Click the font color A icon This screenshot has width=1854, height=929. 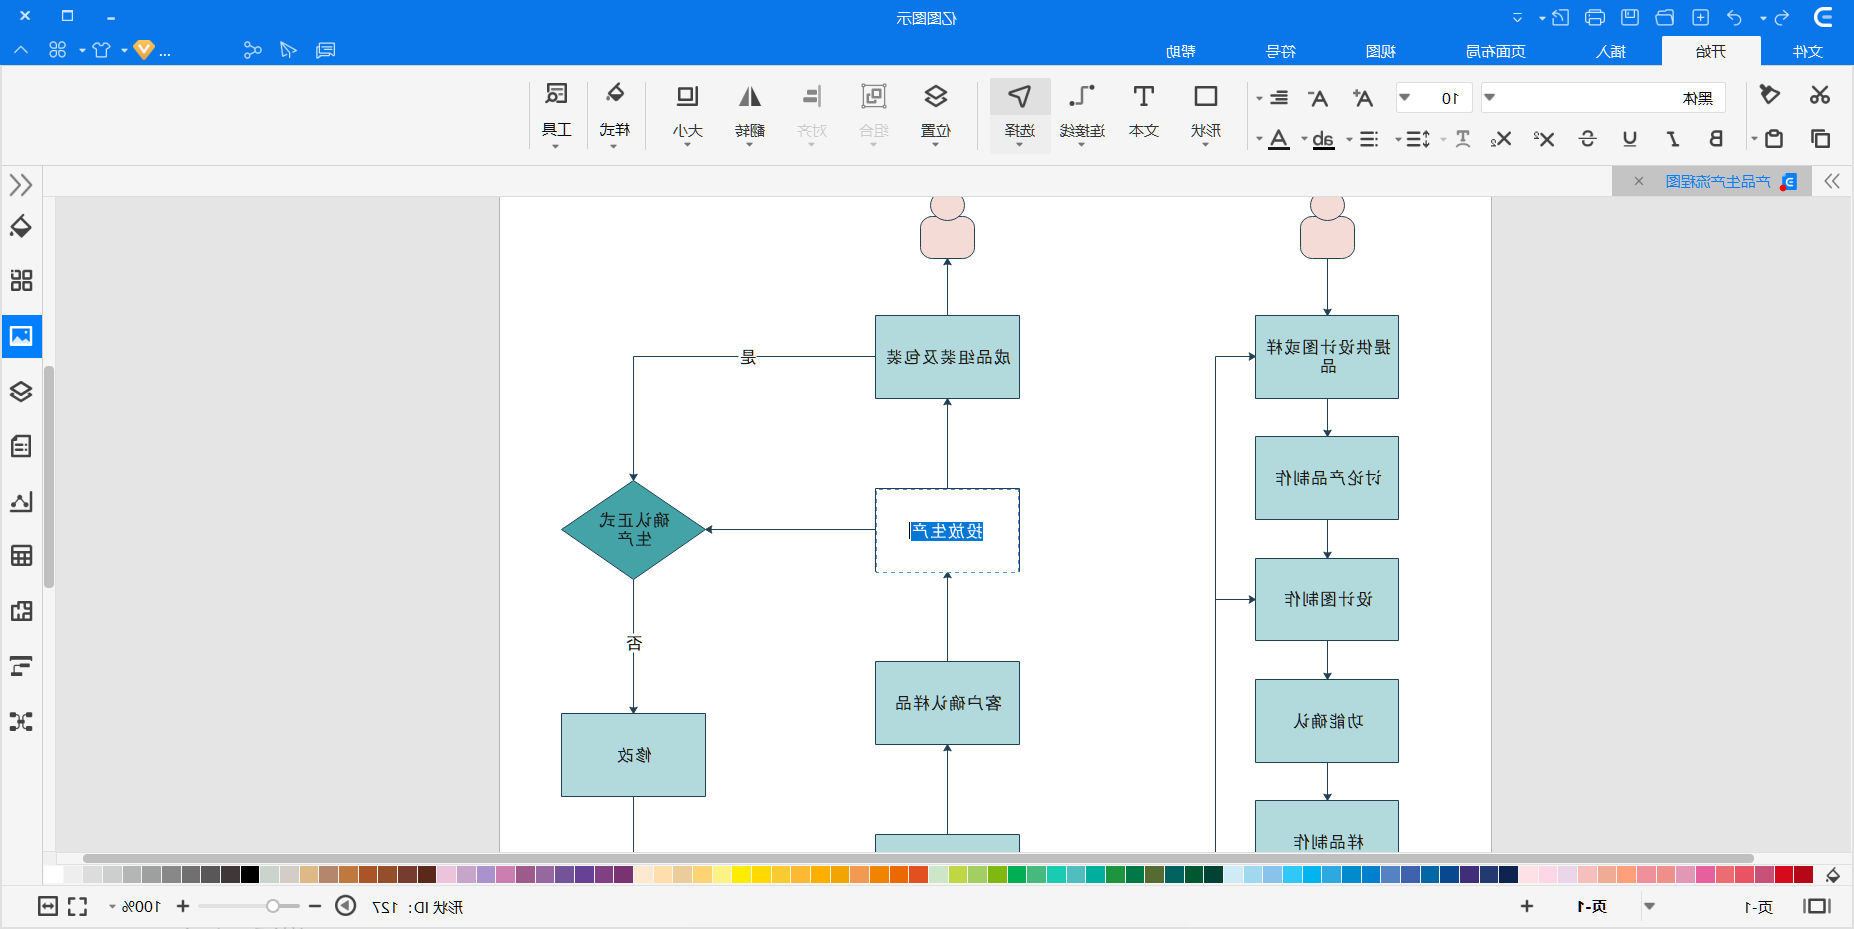[x=1279, y=139]
